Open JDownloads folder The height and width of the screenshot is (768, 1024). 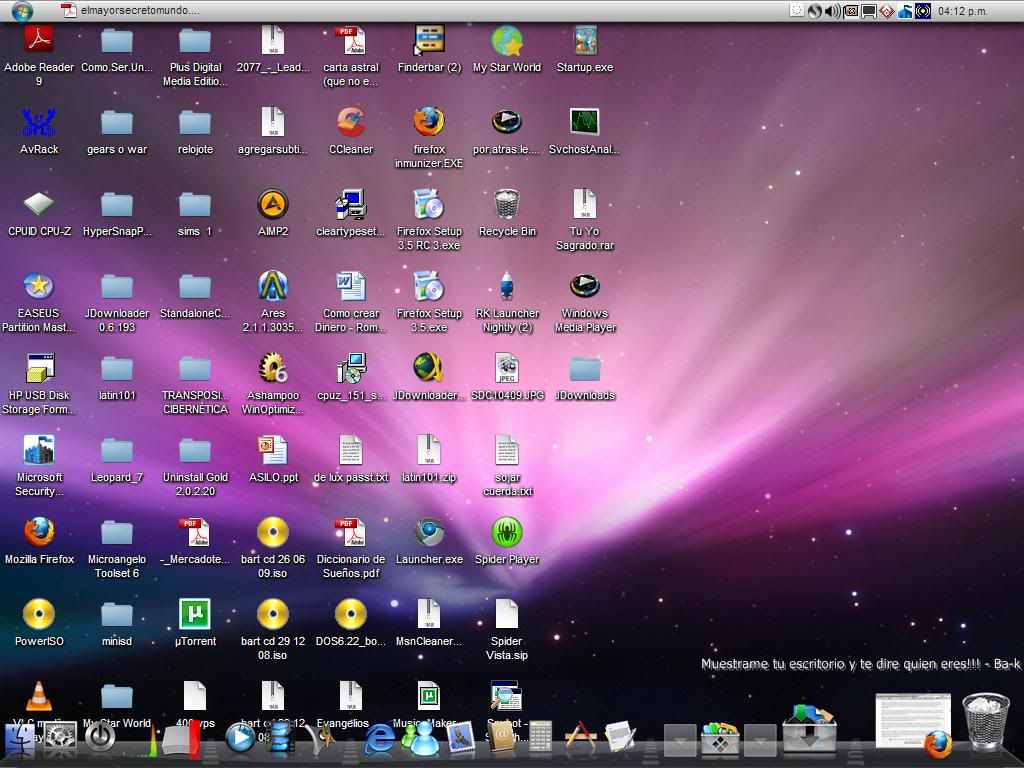tap(584, 368)
